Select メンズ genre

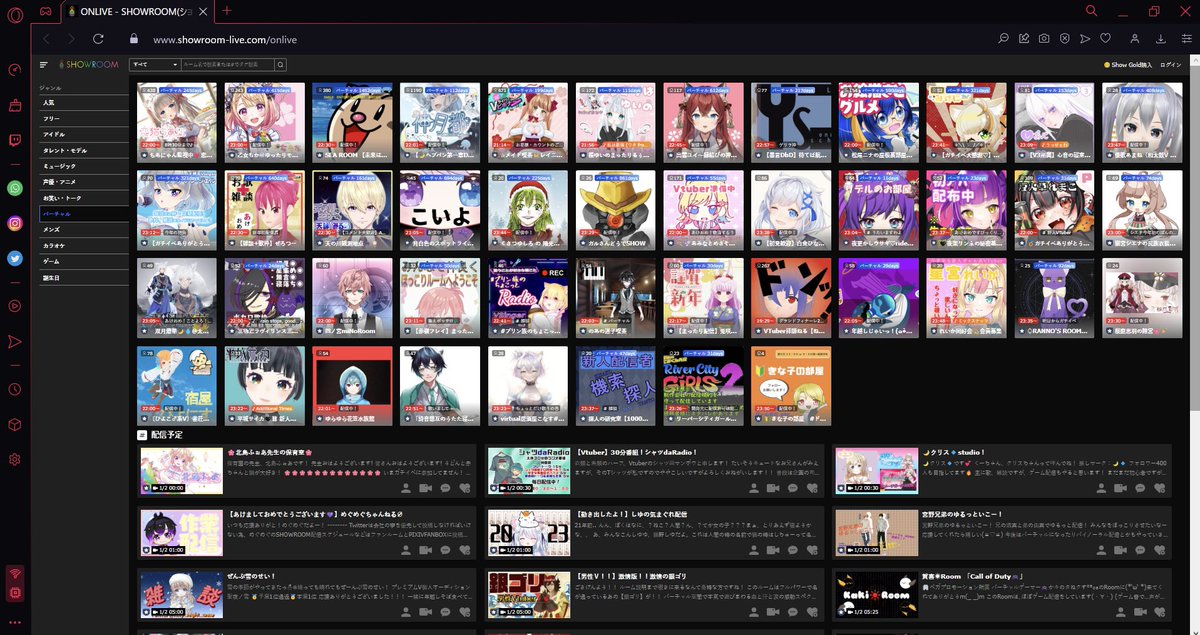point(83,230)
